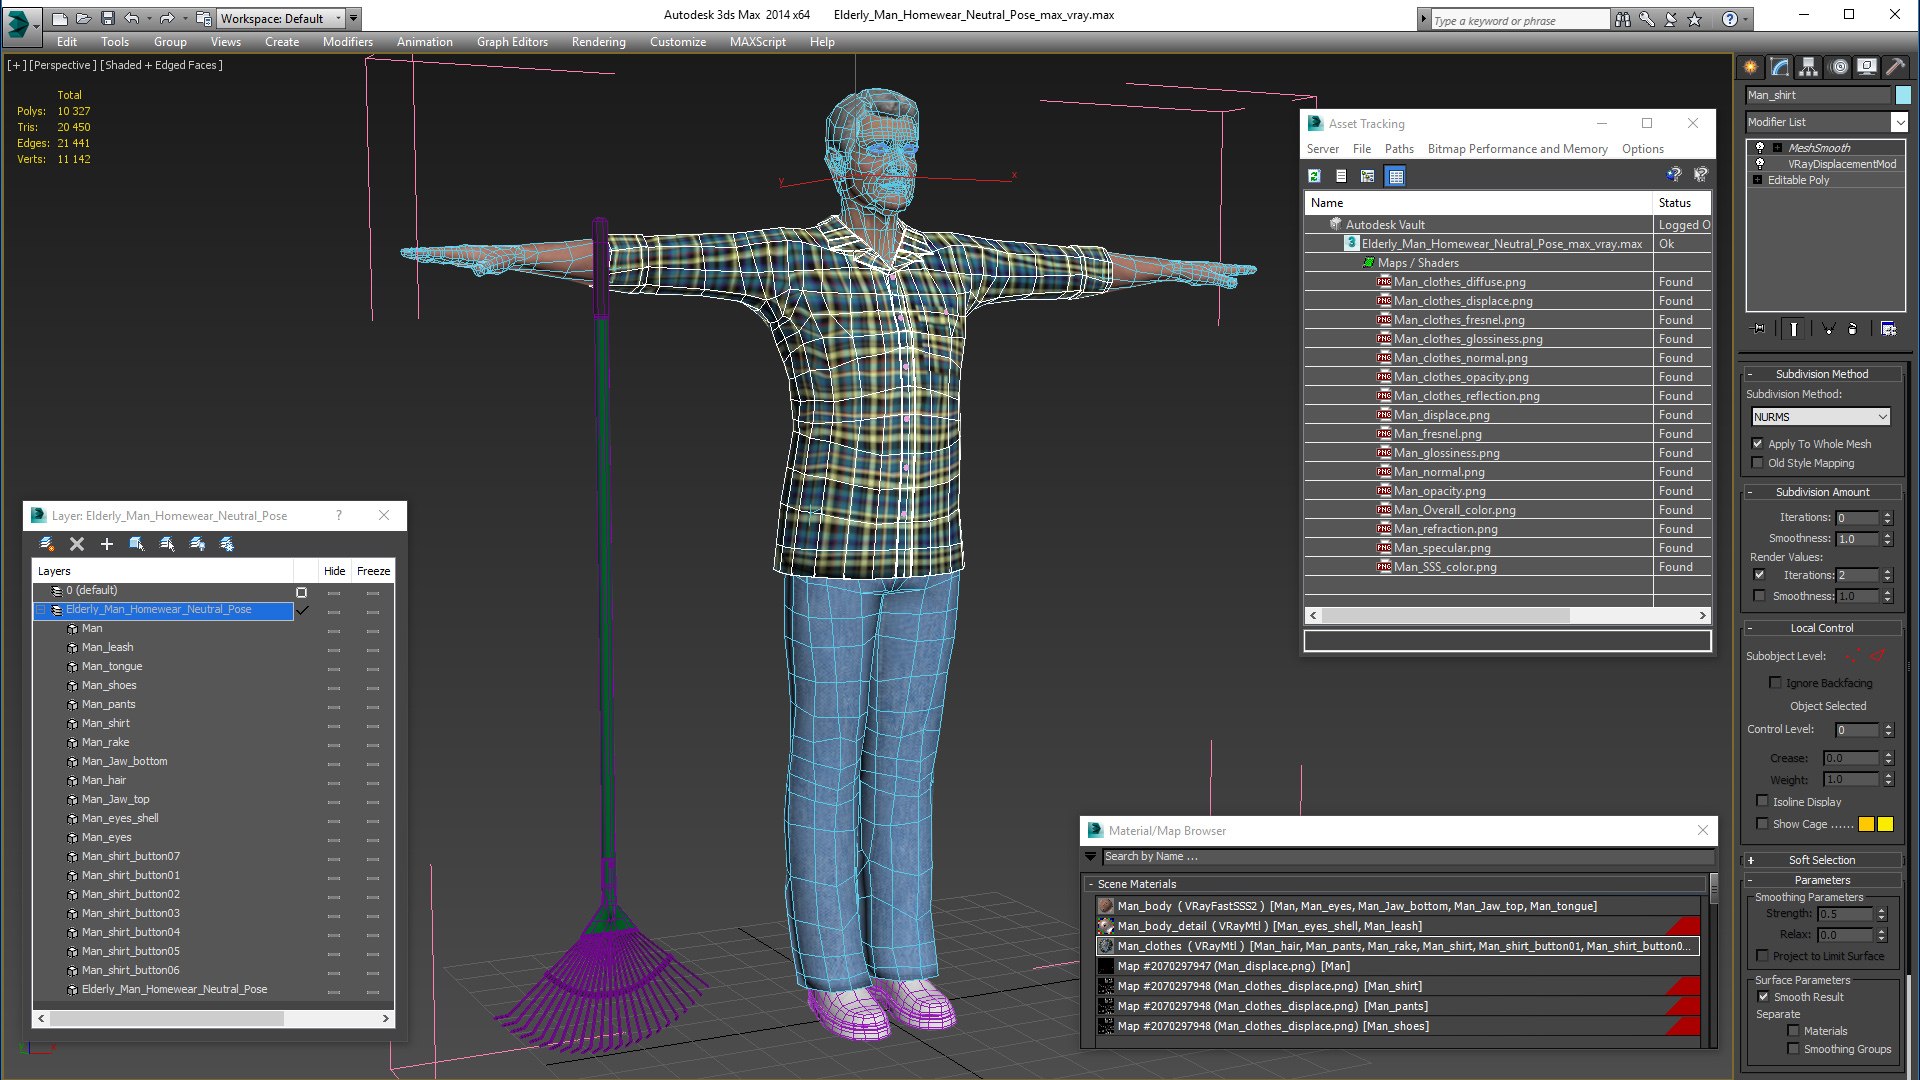Open the Modifiers menu

[347, 42]
